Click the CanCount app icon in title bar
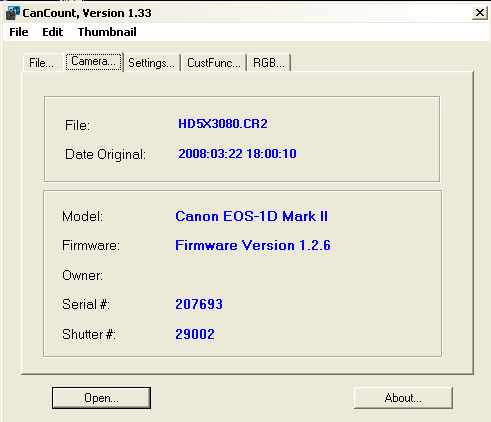The image size is (491, 422). 13,13
